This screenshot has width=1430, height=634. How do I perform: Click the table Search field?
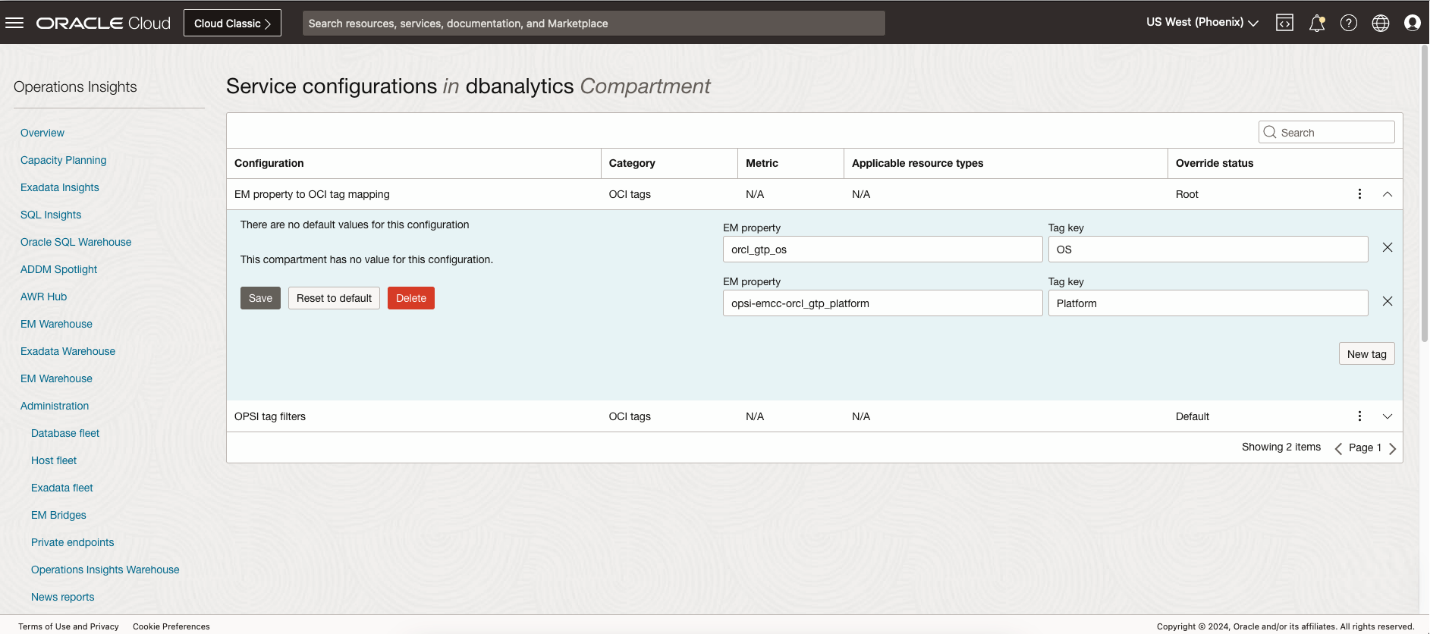click(x=1326, y=132)
